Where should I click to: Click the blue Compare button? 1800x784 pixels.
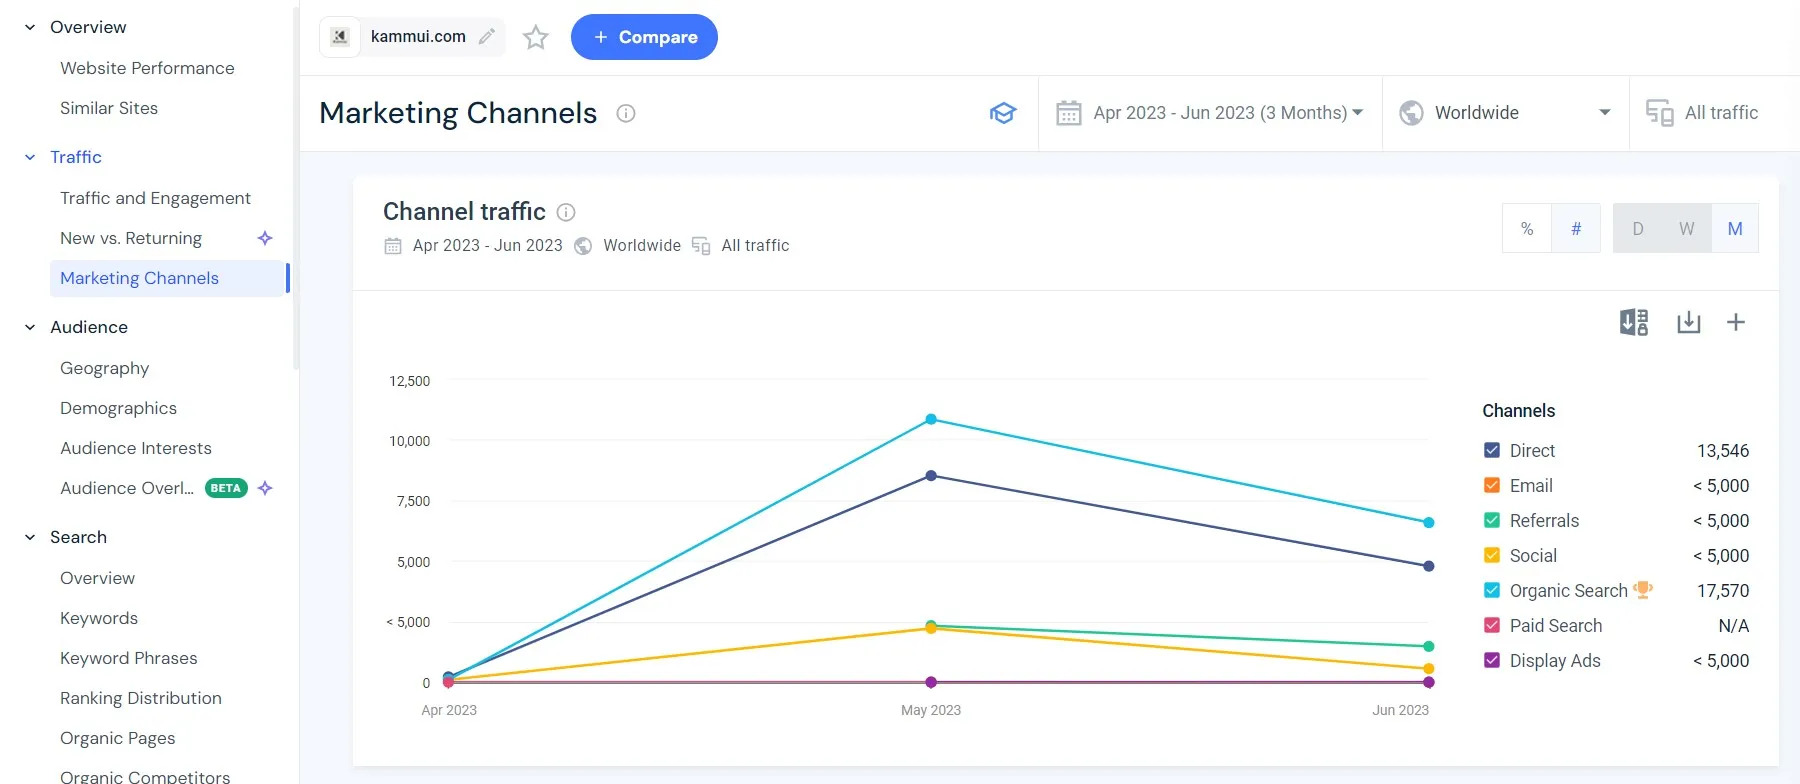coord(644,37)
